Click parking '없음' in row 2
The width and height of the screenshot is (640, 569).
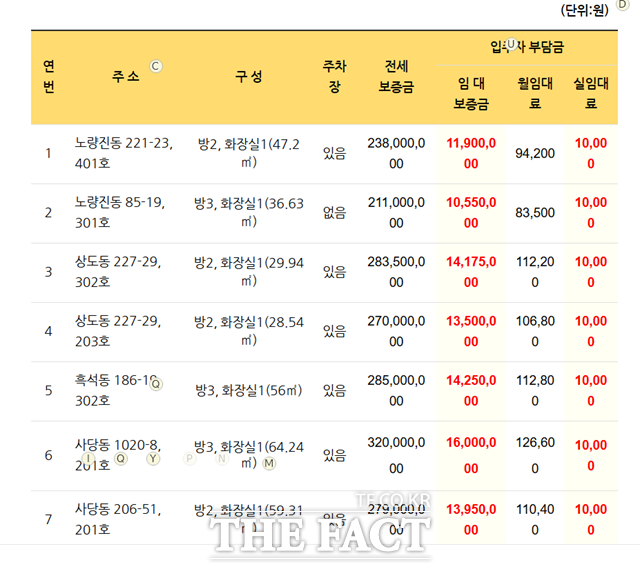(x=335, y=213)
